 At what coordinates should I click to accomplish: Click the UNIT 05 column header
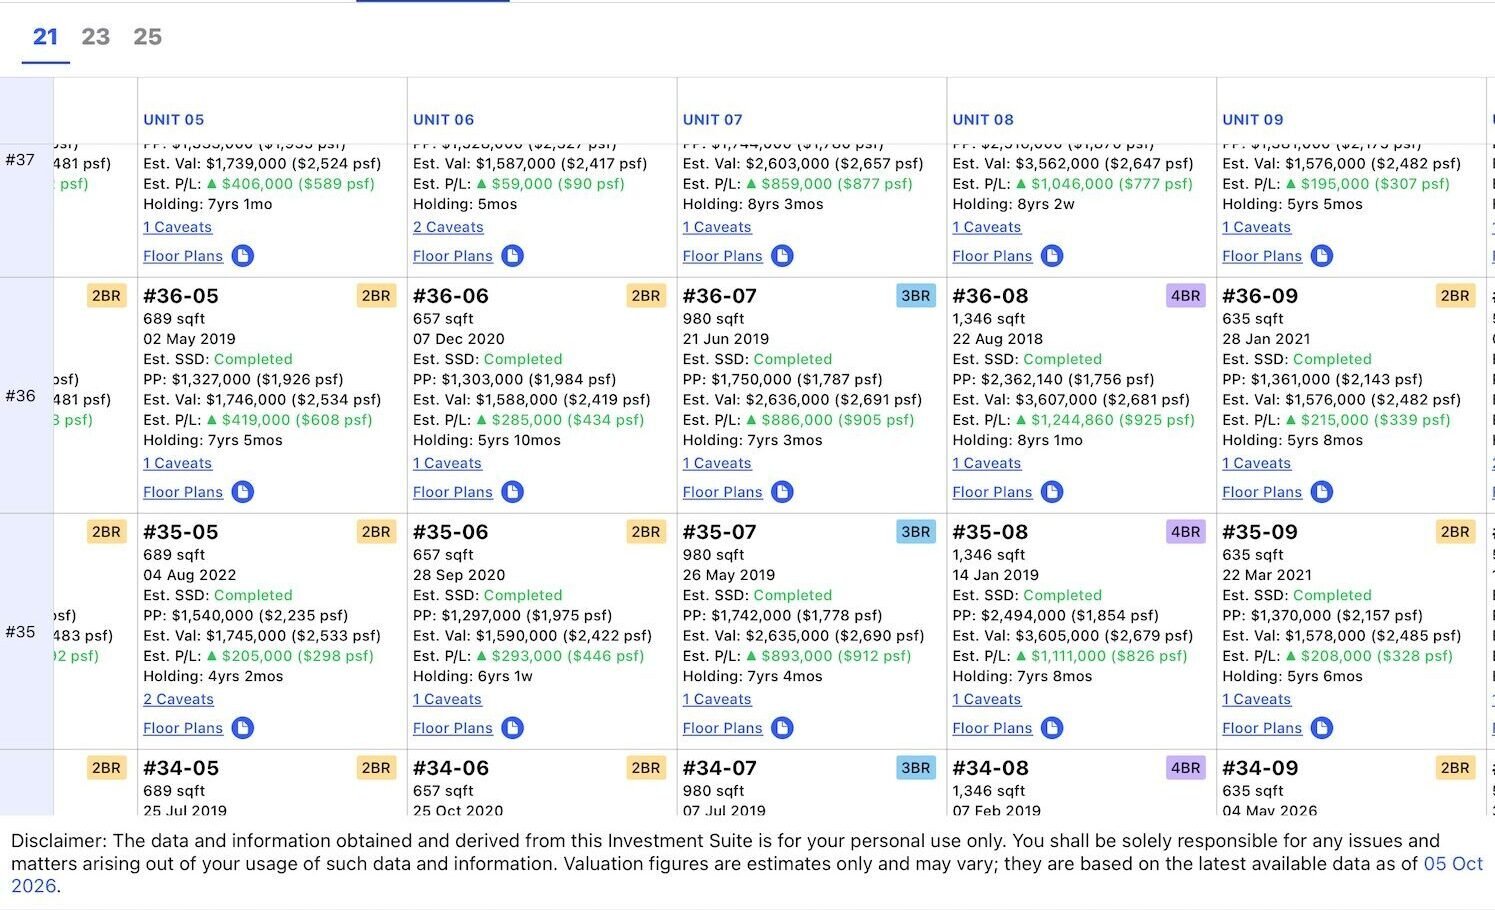pos(174,119)
